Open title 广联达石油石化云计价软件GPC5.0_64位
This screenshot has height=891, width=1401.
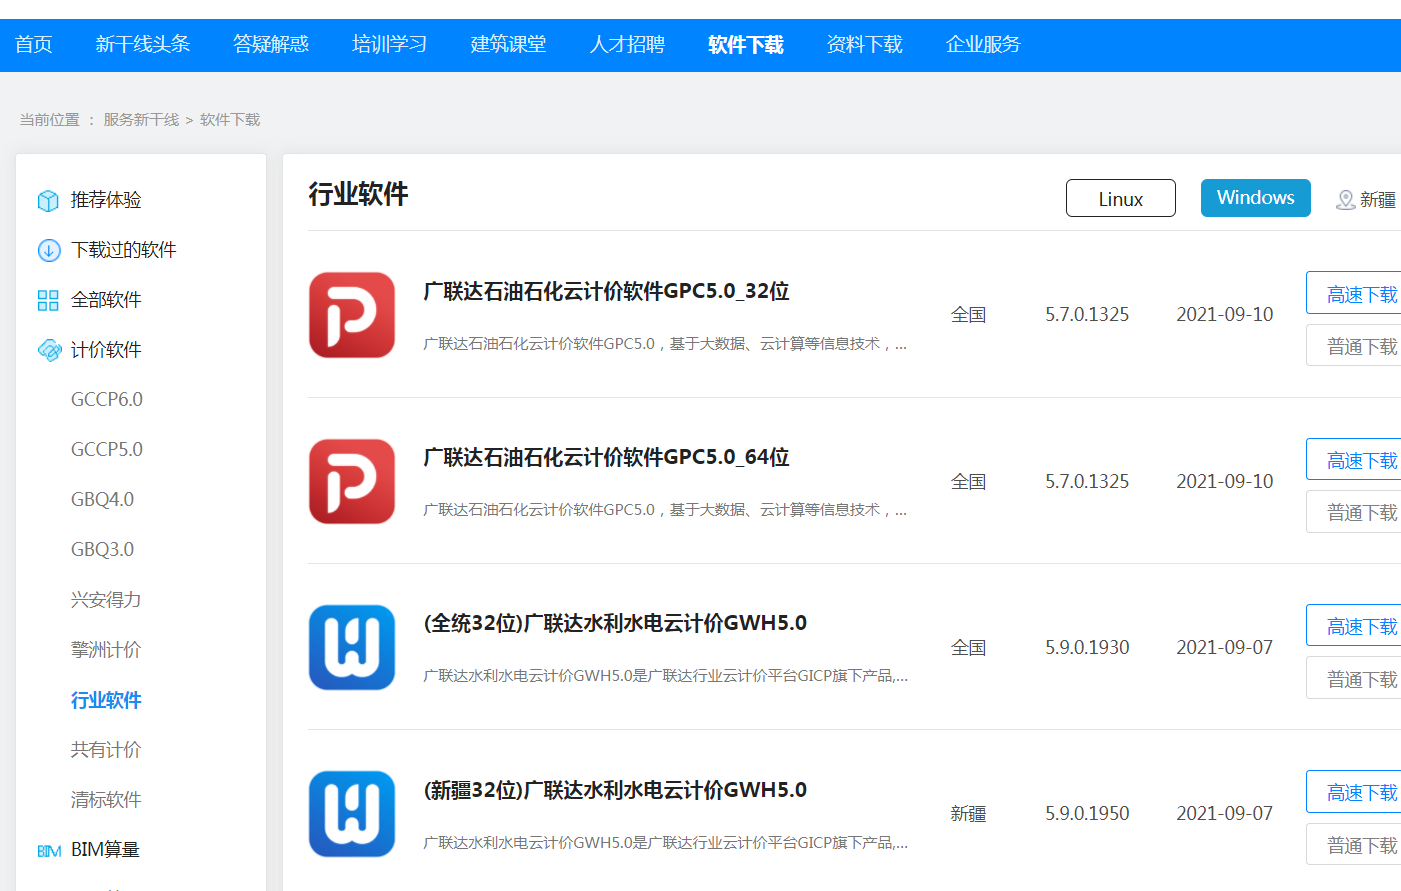tap(606, 457)
